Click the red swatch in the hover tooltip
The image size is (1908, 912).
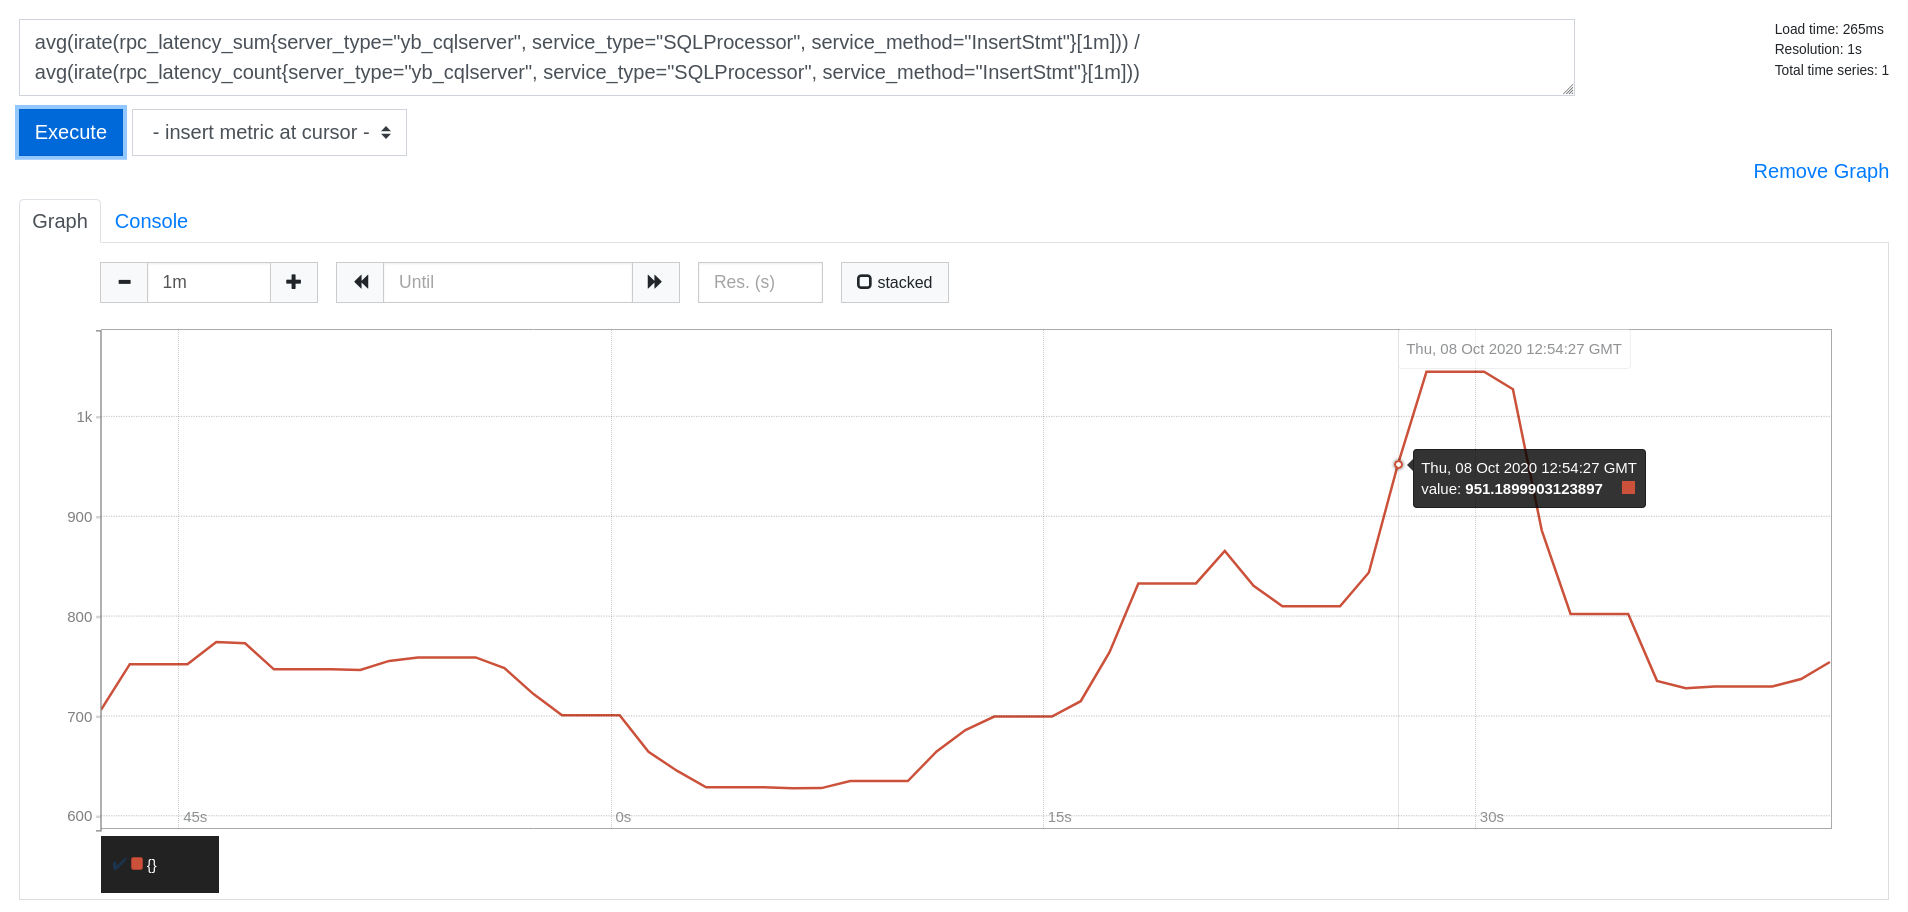tap(1628, 488)
